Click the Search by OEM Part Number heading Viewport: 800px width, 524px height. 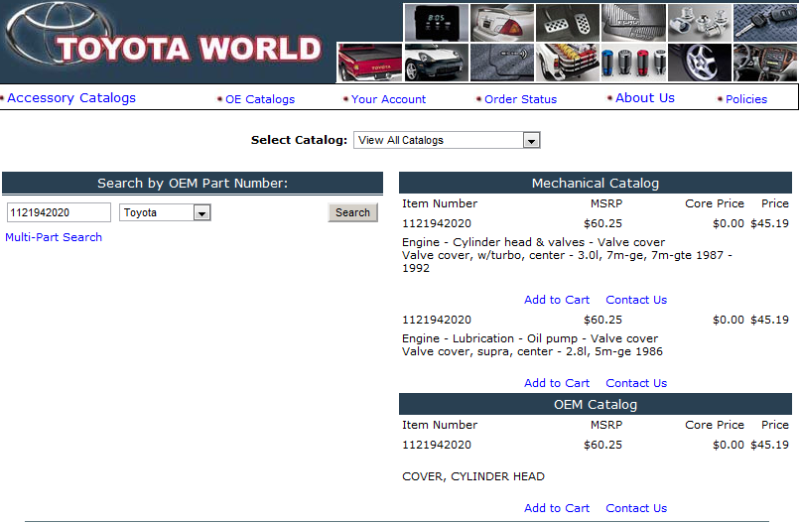pyautogui.click(x=192, y=183)
